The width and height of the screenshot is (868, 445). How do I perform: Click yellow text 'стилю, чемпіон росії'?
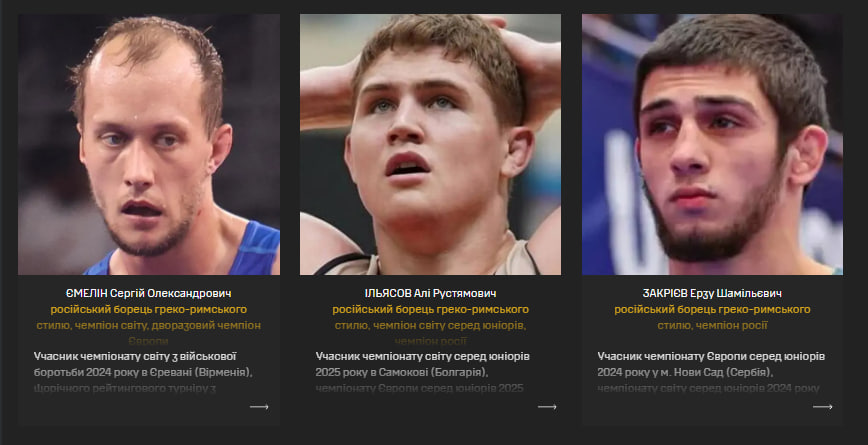click(712, 325)
